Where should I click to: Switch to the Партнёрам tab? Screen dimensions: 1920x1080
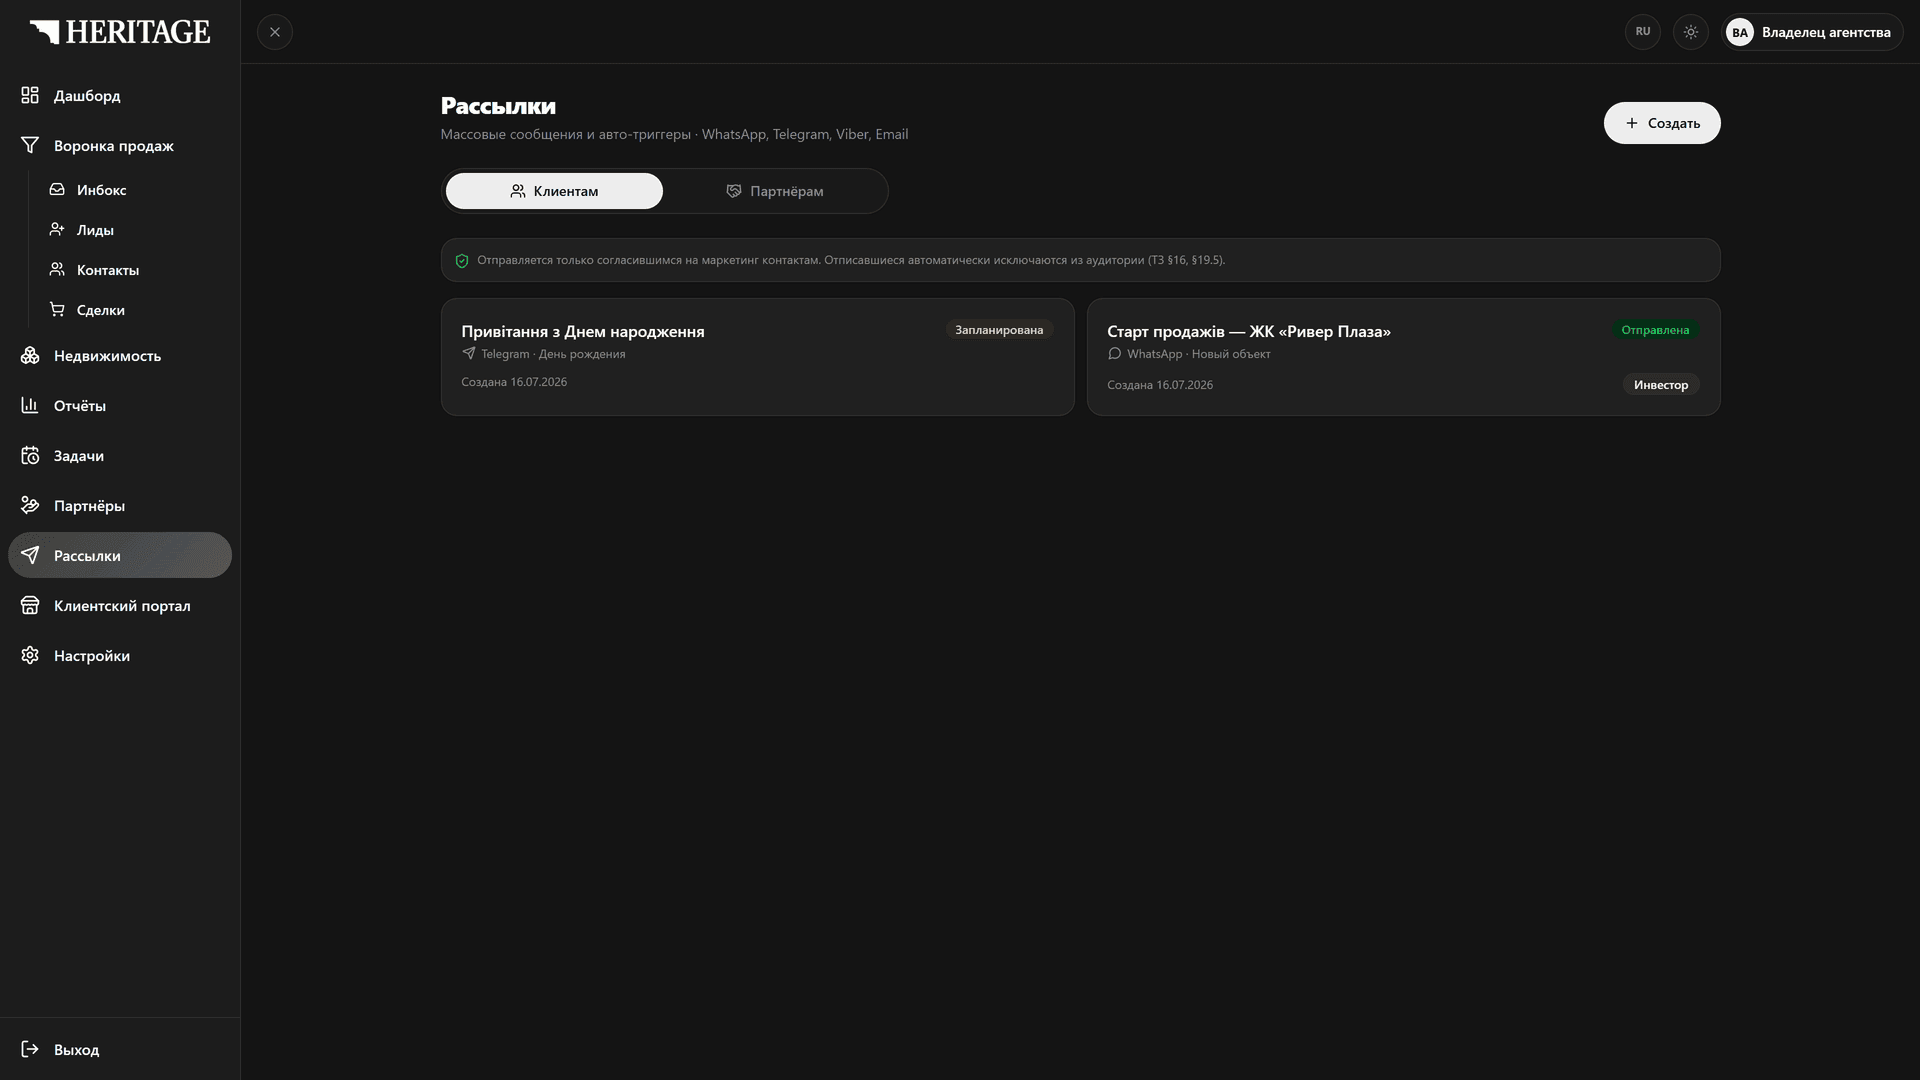(x=775, y=191)
